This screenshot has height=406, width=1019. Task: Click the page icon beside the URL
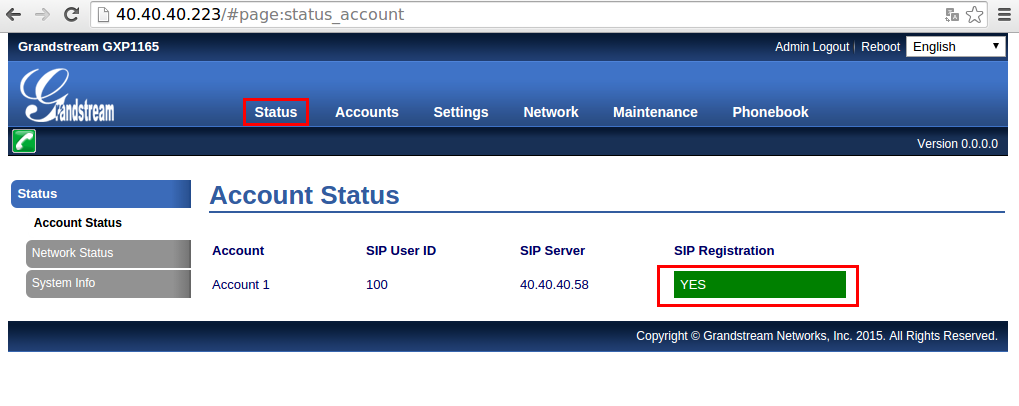click(x=103, y=15)
